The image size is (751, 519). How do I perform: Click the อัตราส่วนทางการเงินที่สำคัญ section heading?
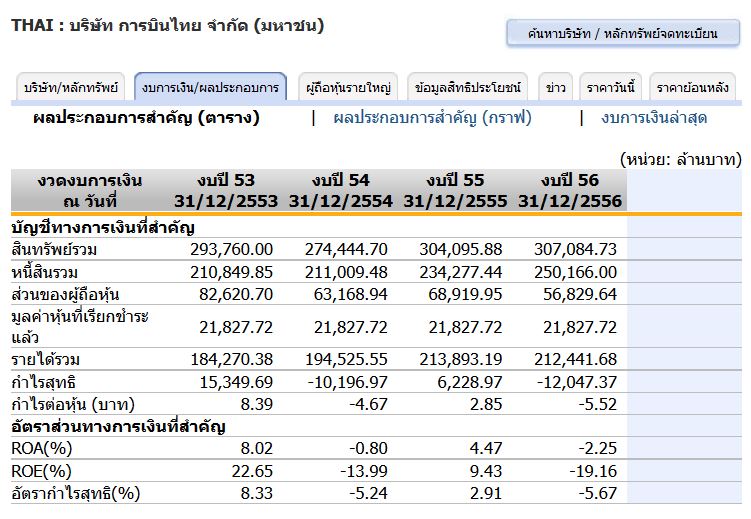(118, 426)
